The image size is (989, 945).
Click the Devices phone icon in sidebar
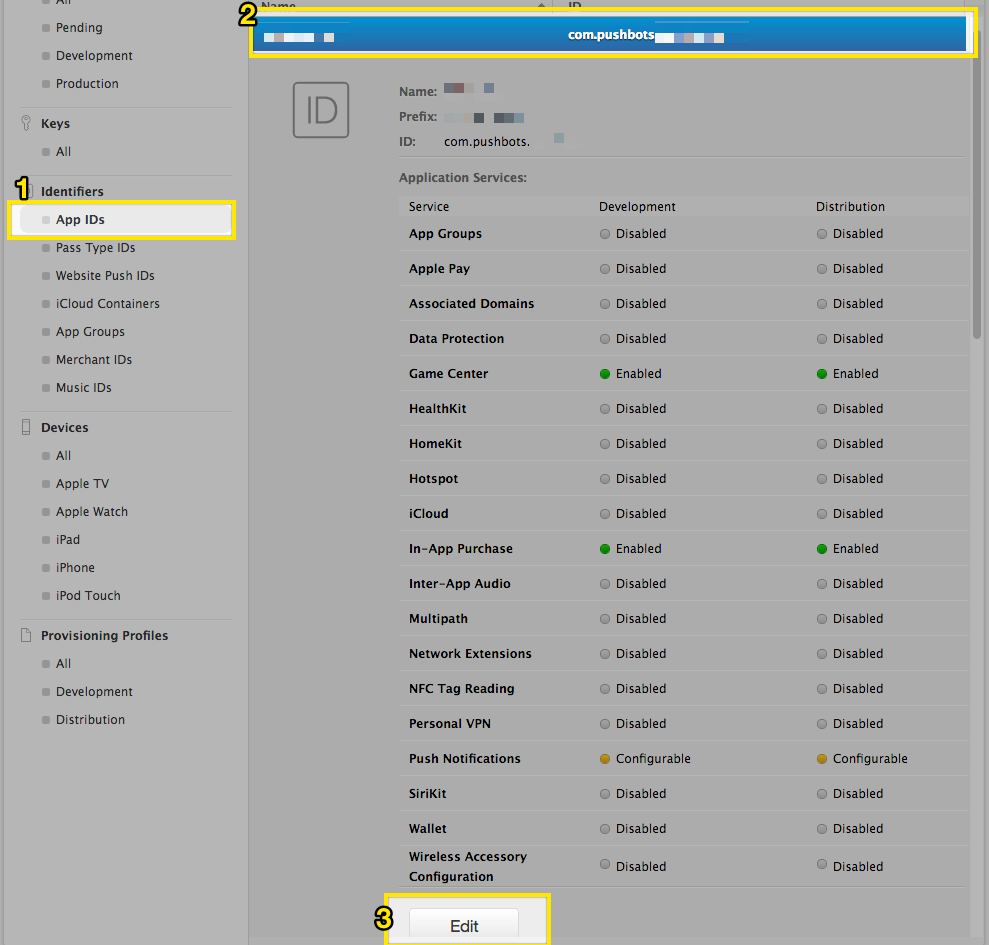(26, 427)
